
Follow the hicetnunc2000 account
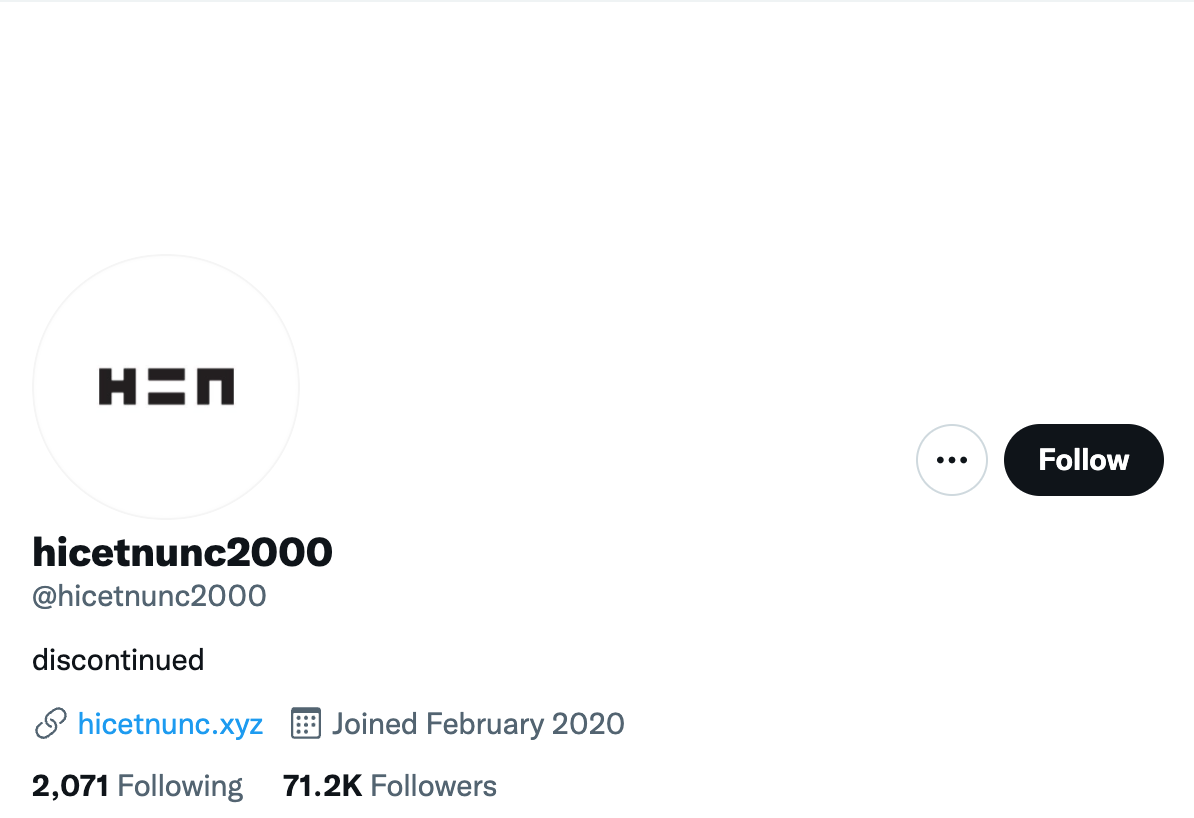(x=1084, y=460)
